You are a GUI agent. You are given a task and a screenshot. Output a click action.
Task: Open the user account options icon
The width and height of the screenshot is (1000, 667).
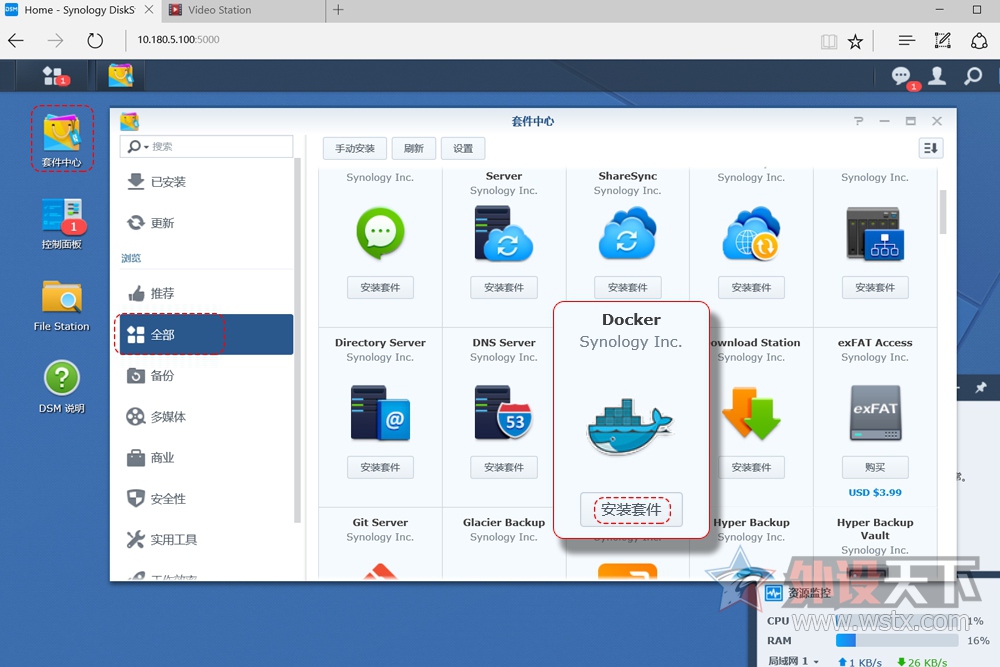(x=937, y=76)
